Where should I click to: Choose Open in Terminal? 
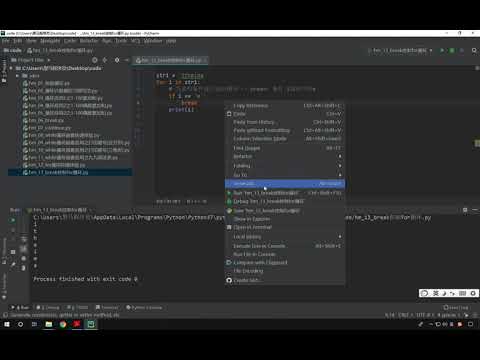(285, 227)
